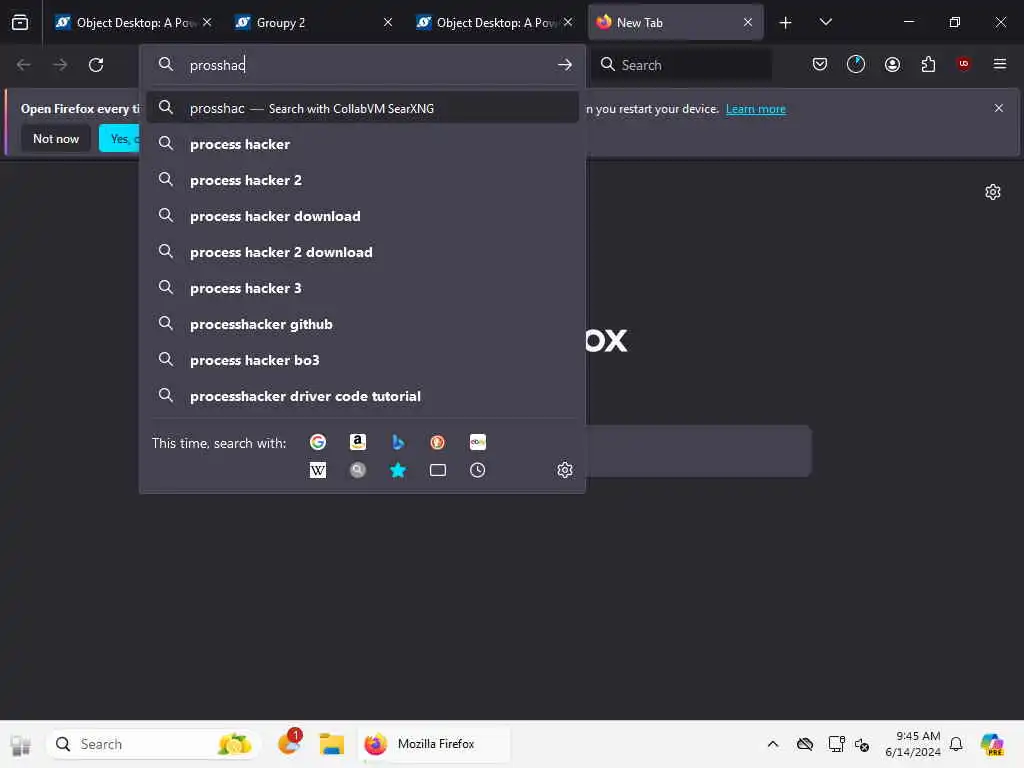This screenshot has height=768, width=1024.
Task: Open the Firefox application menu
Action: pos(999,64)
